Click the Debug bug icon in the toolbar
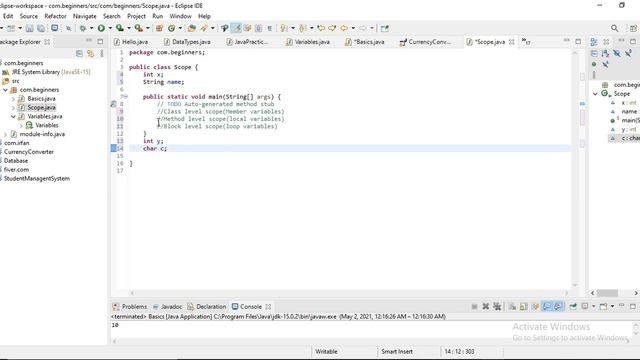The width and height of the screenshot is (640, 360). click(82, 28)
